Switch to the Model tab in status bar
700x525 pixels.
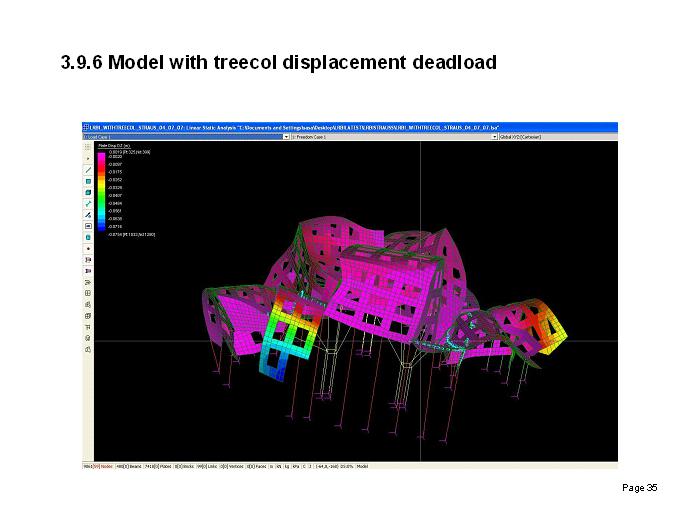coord(364,465)
